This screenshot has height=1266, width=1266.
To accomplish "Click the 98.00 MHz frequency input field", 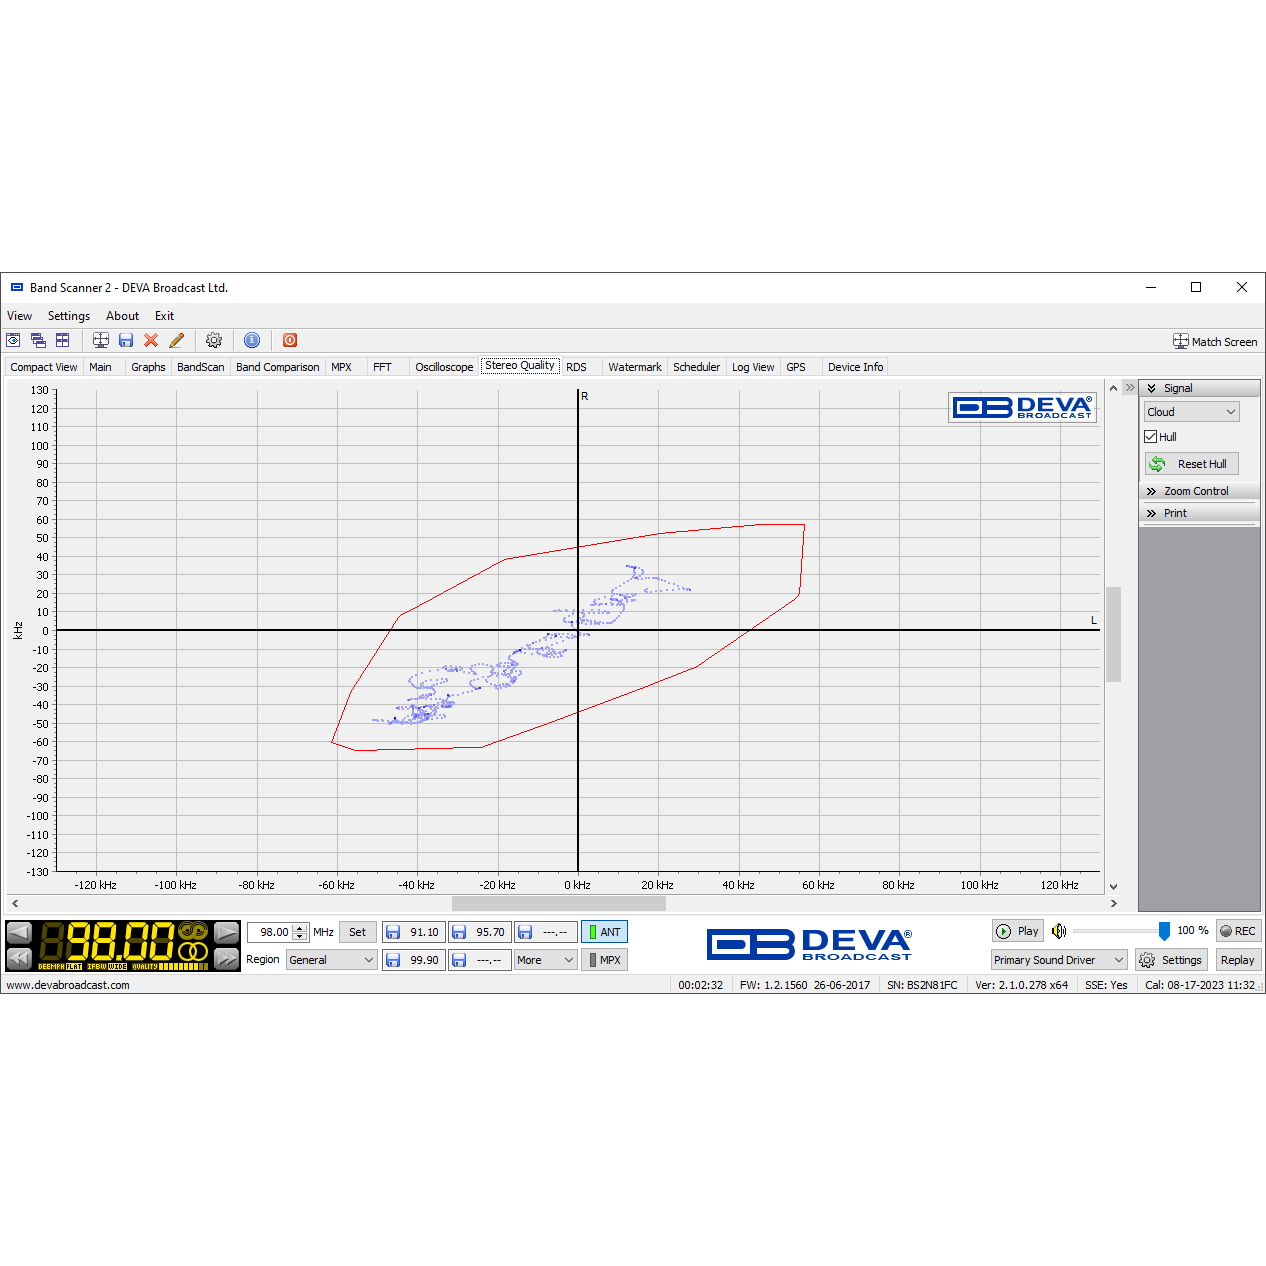I will coord(272,932).
